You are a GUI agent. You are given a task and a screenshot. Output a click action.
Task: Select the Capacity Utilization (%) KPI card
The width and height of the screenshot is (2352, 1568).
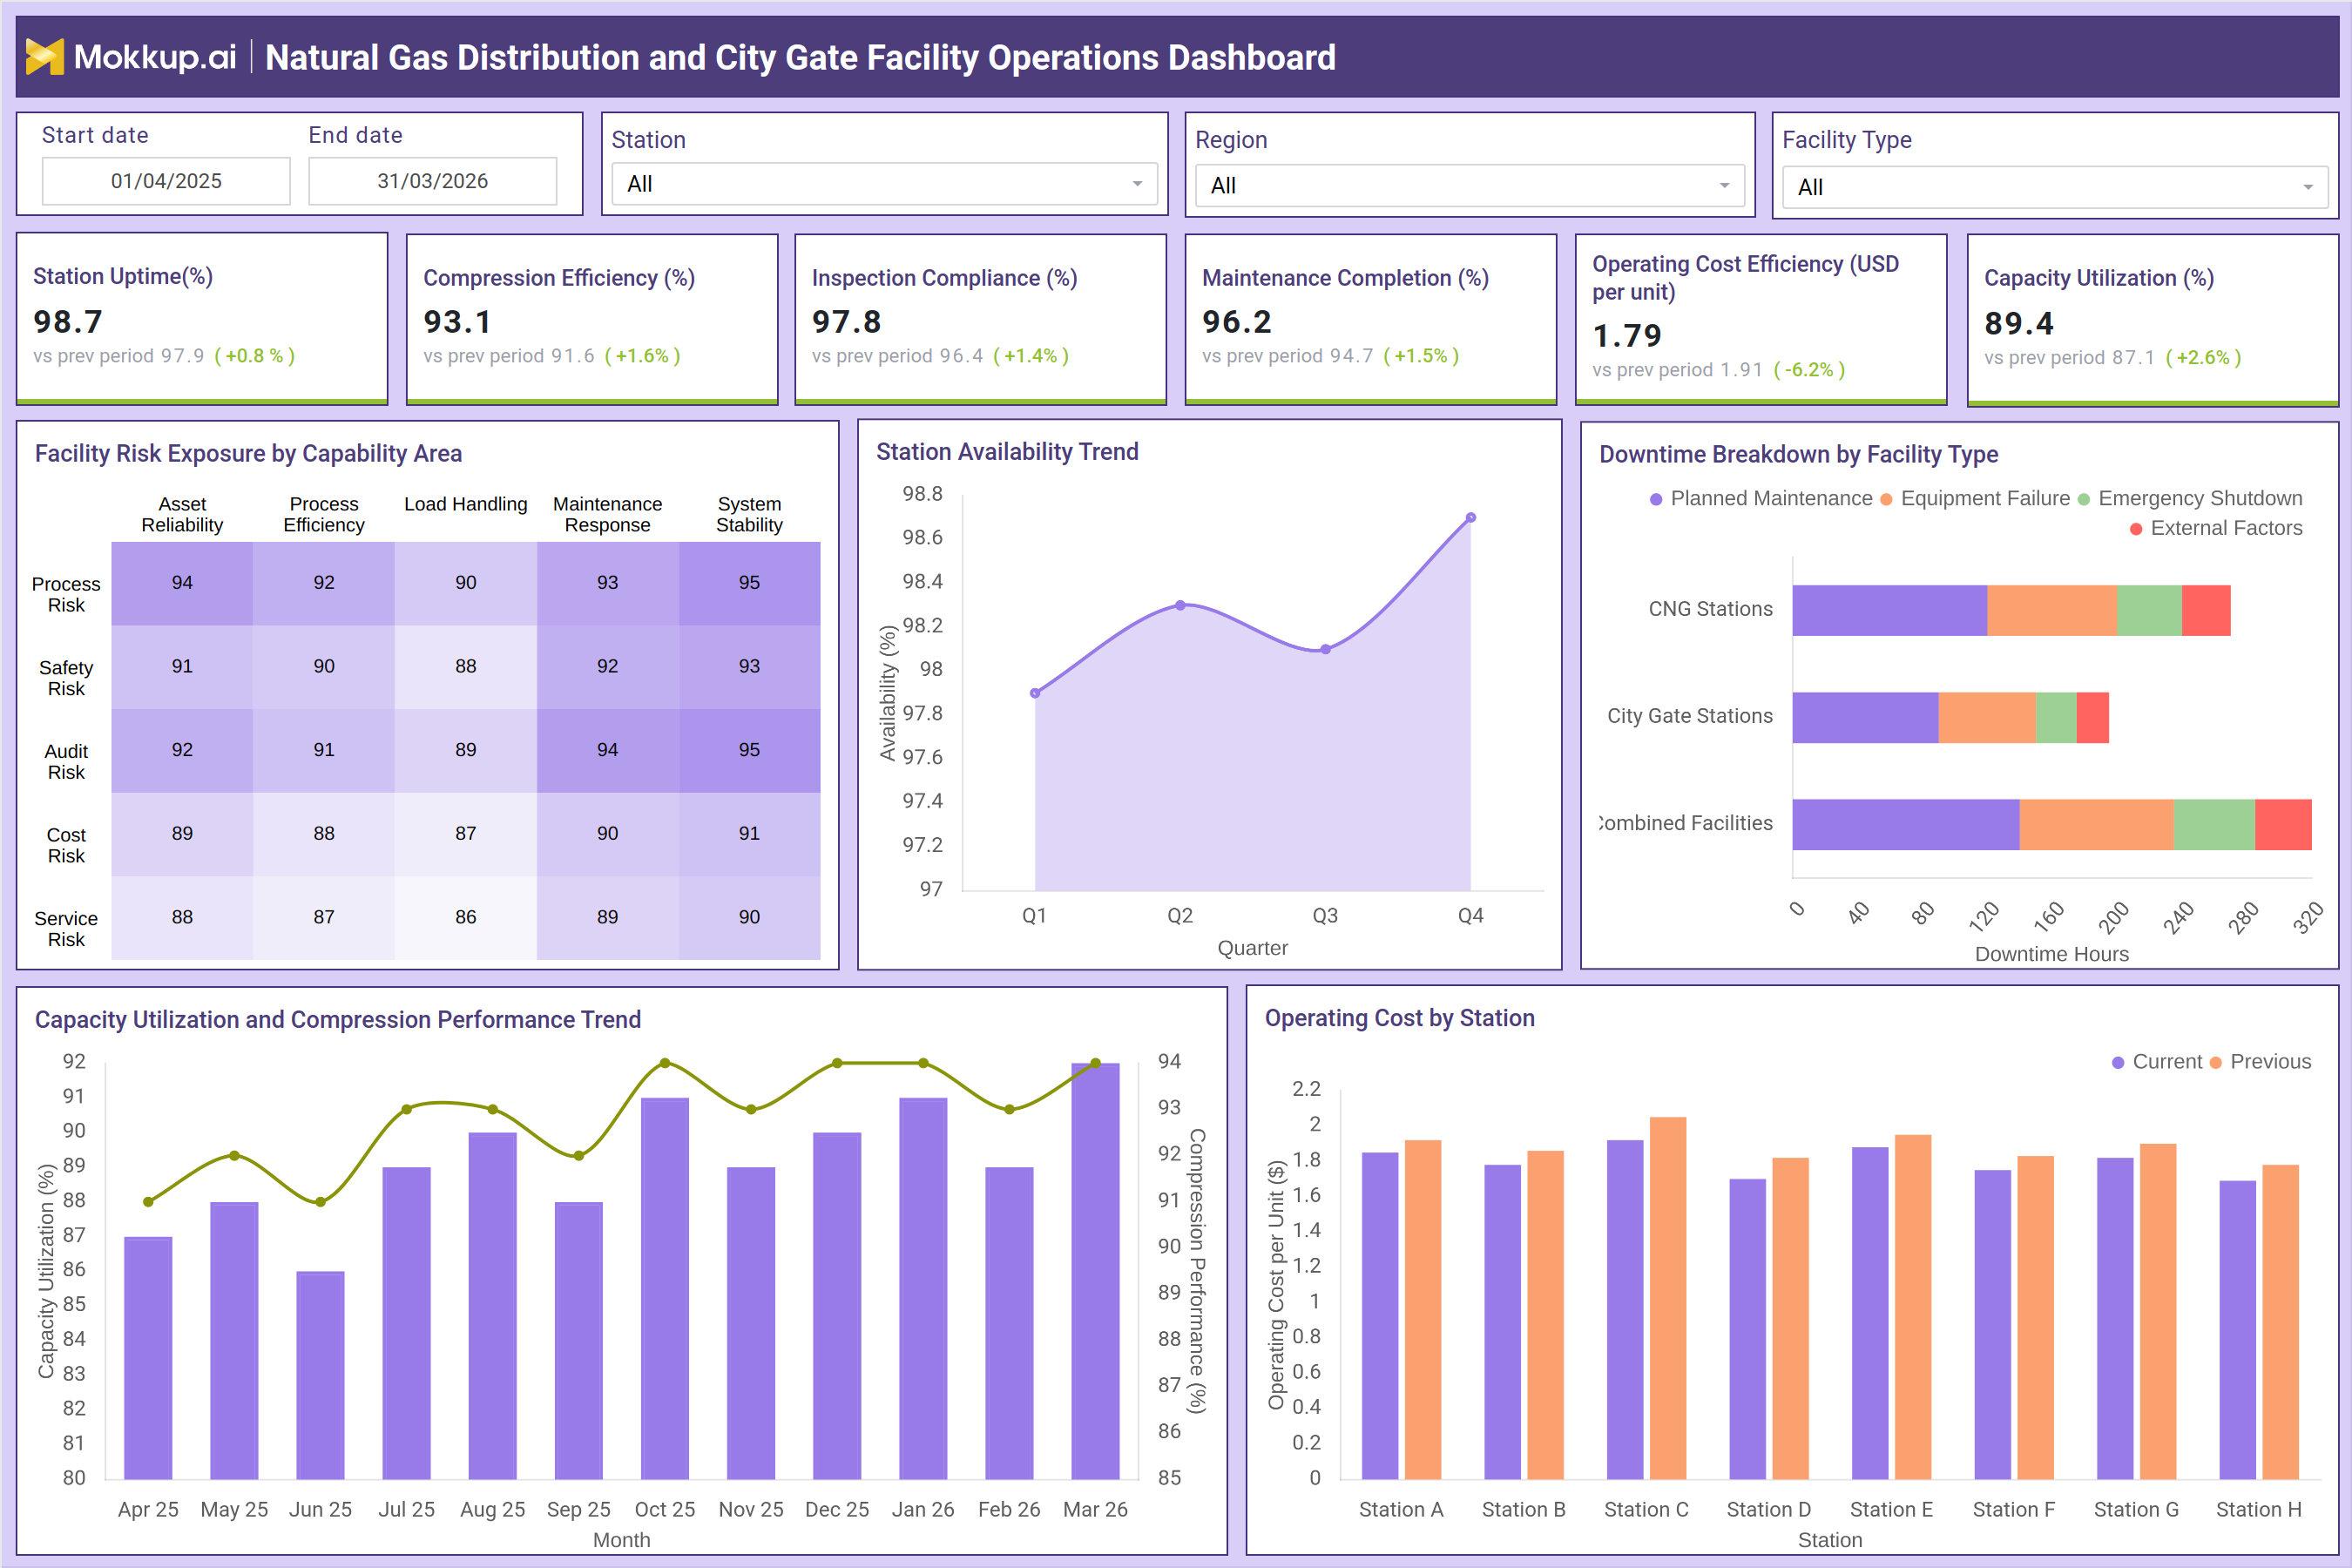[x=2152, y=319]
